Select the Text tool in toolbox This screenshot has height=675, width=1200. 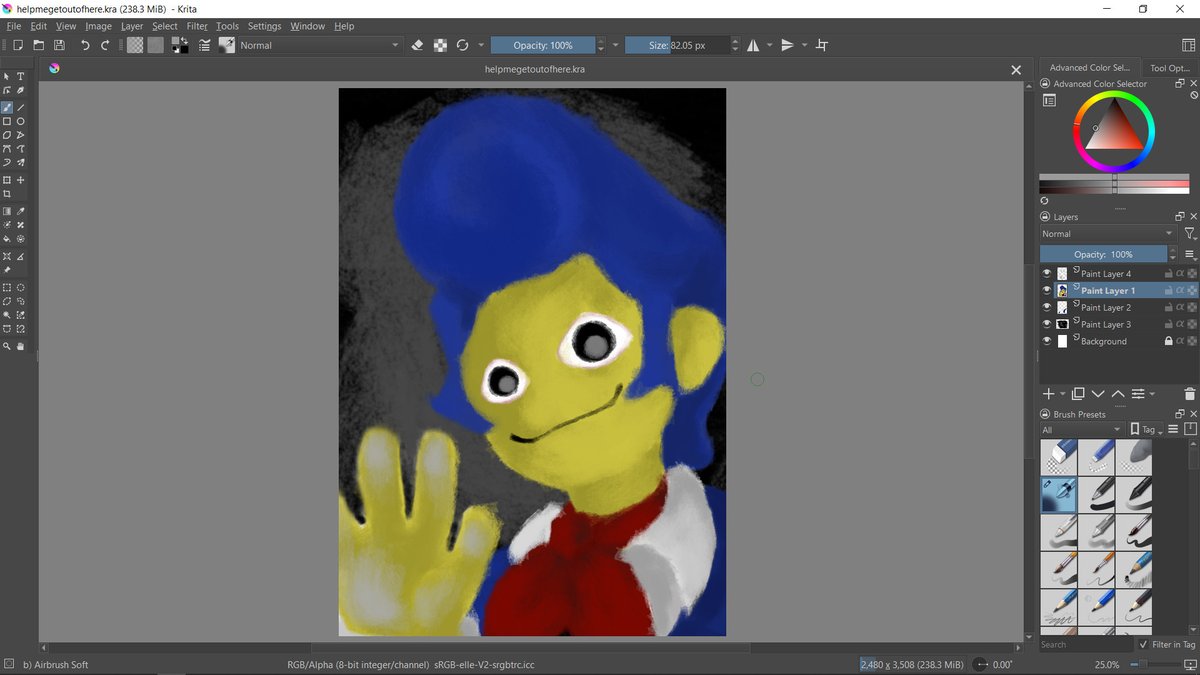(x=20, y=76)
